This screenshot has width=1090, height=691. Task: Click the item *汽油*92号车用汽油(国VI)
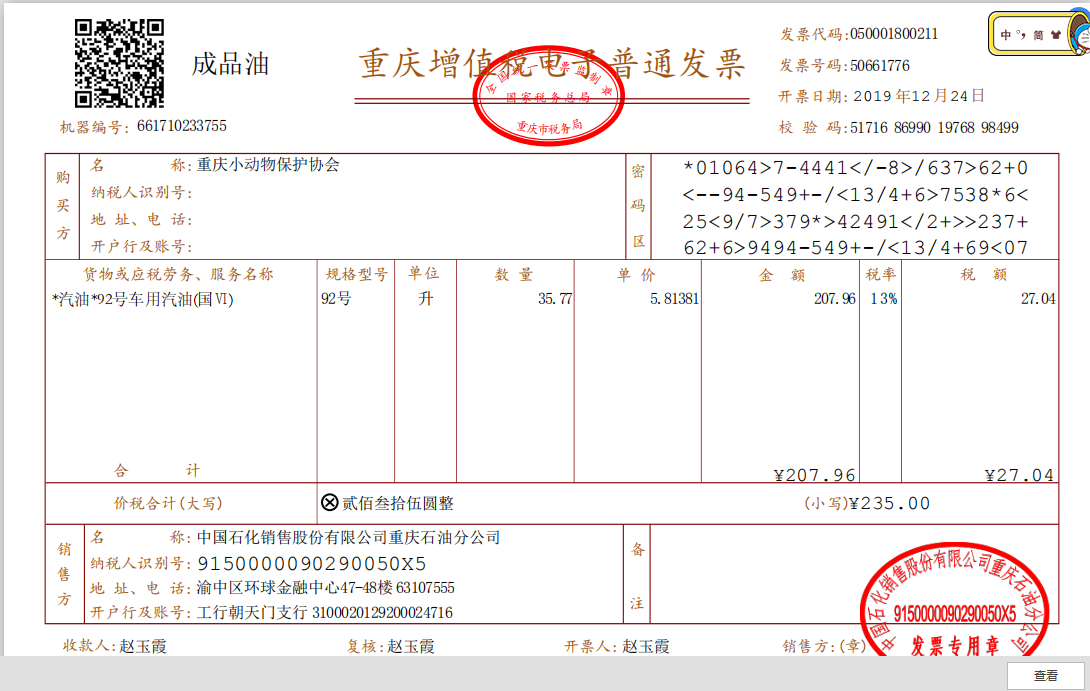143,300
